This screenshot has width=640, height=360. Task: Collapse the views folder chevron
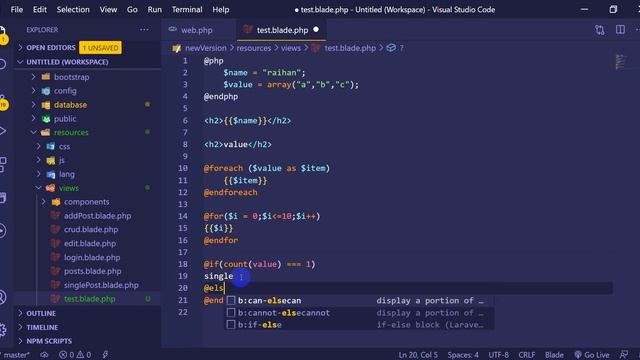pos(38,188)
